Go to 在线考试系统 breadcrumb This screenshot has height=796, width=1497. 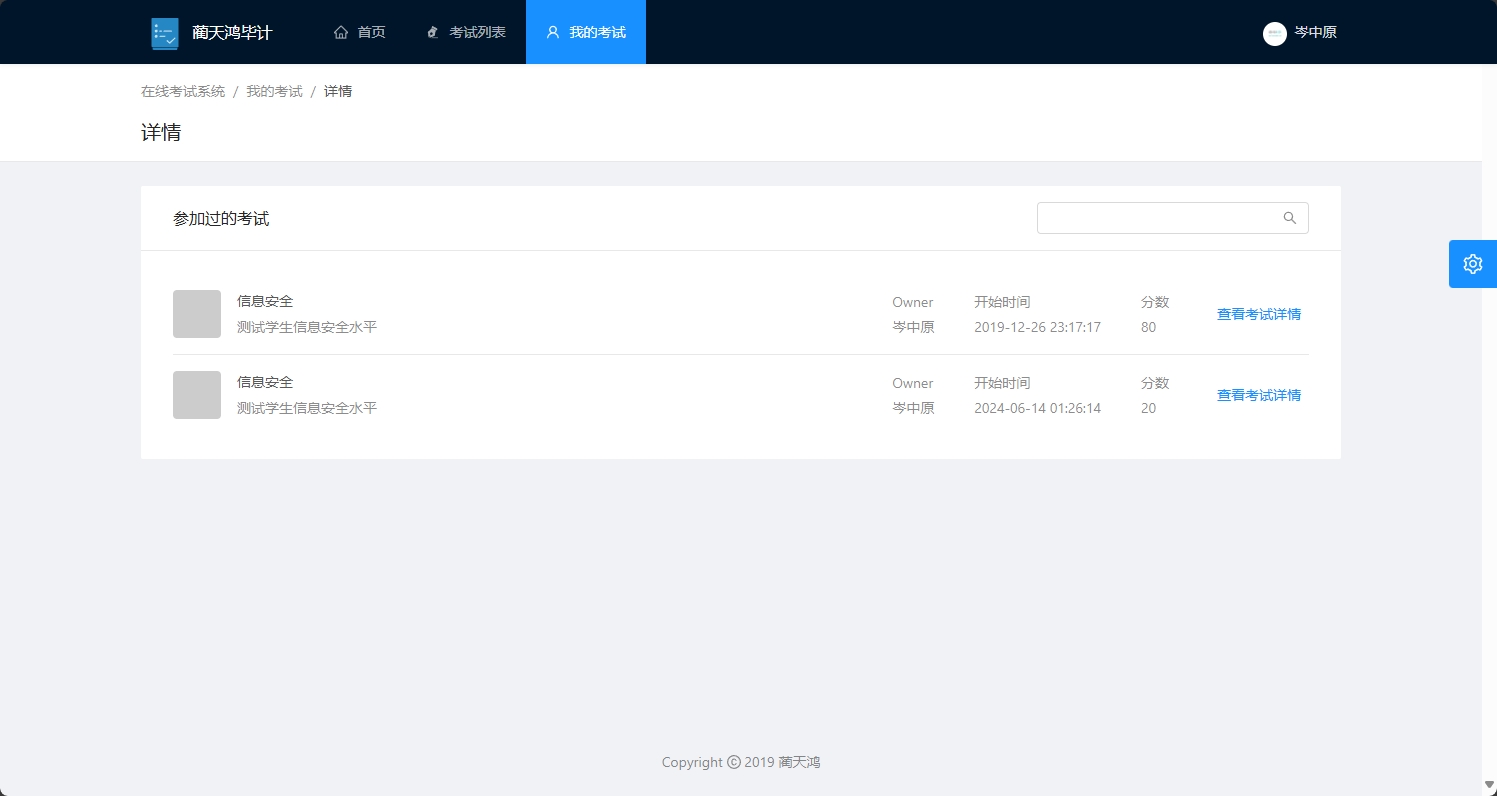tap(183, 91)
